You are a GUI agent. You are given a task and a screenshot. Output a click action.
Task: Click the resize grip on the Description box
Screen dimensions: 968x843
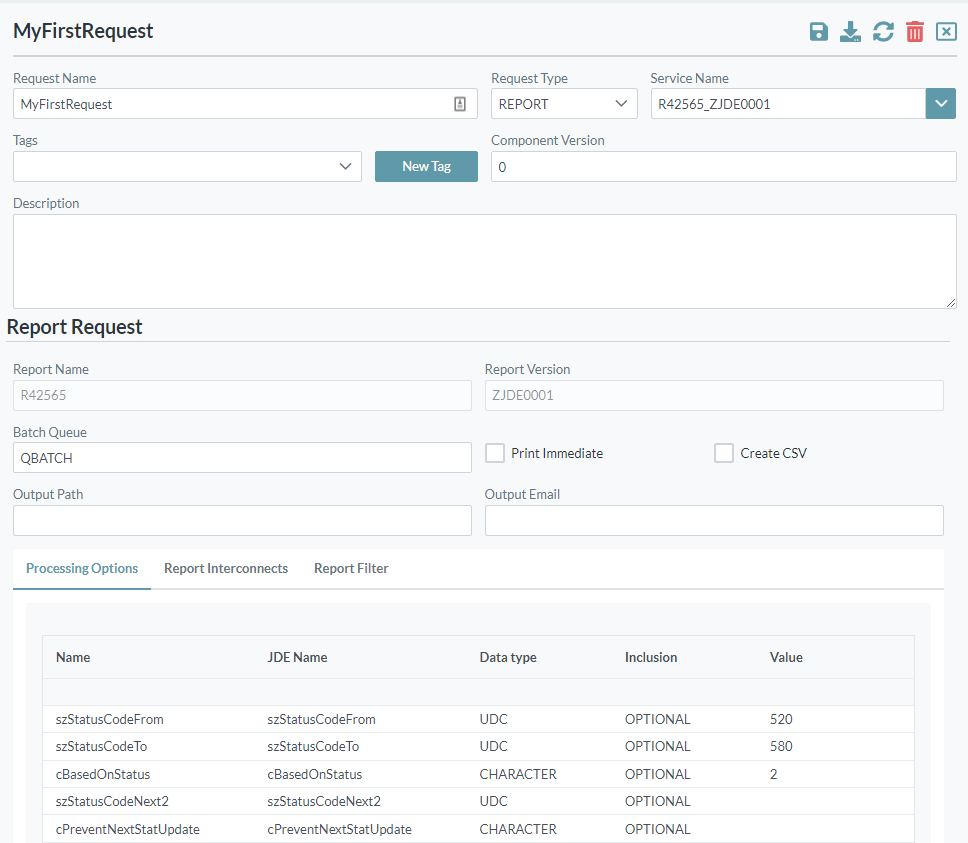click(950, 301)
